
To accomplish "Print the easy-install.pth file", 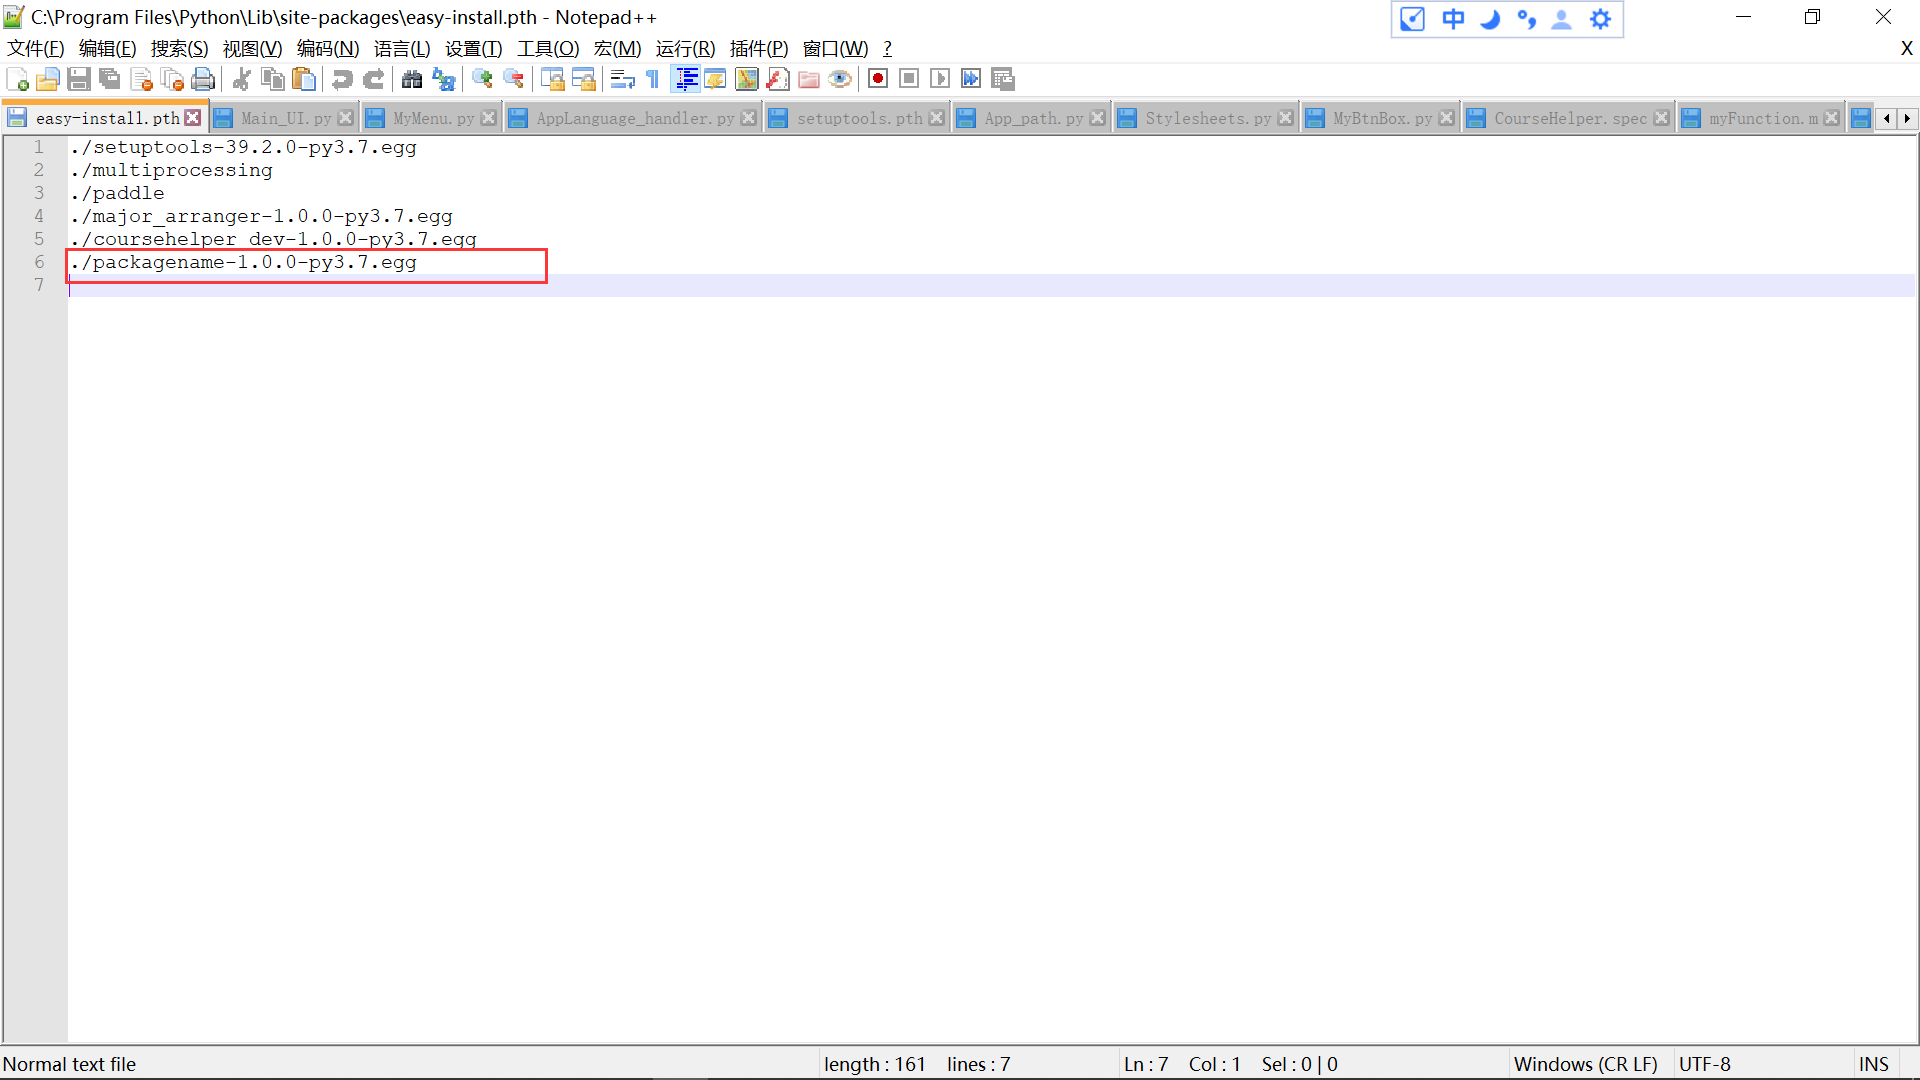I will (202, 79).
